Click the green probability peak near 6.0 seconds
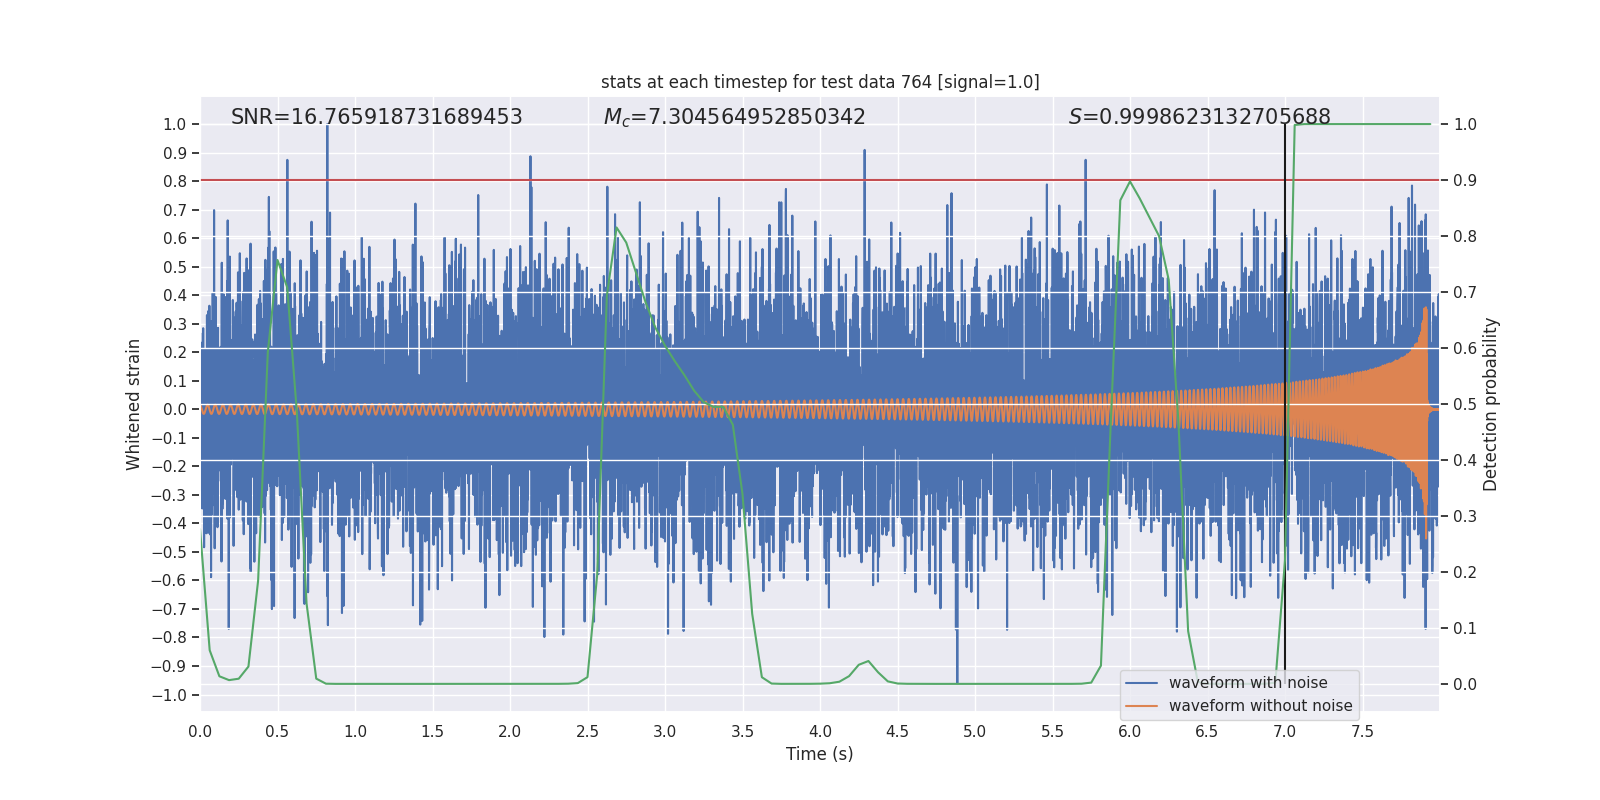 pos(1130,182)
